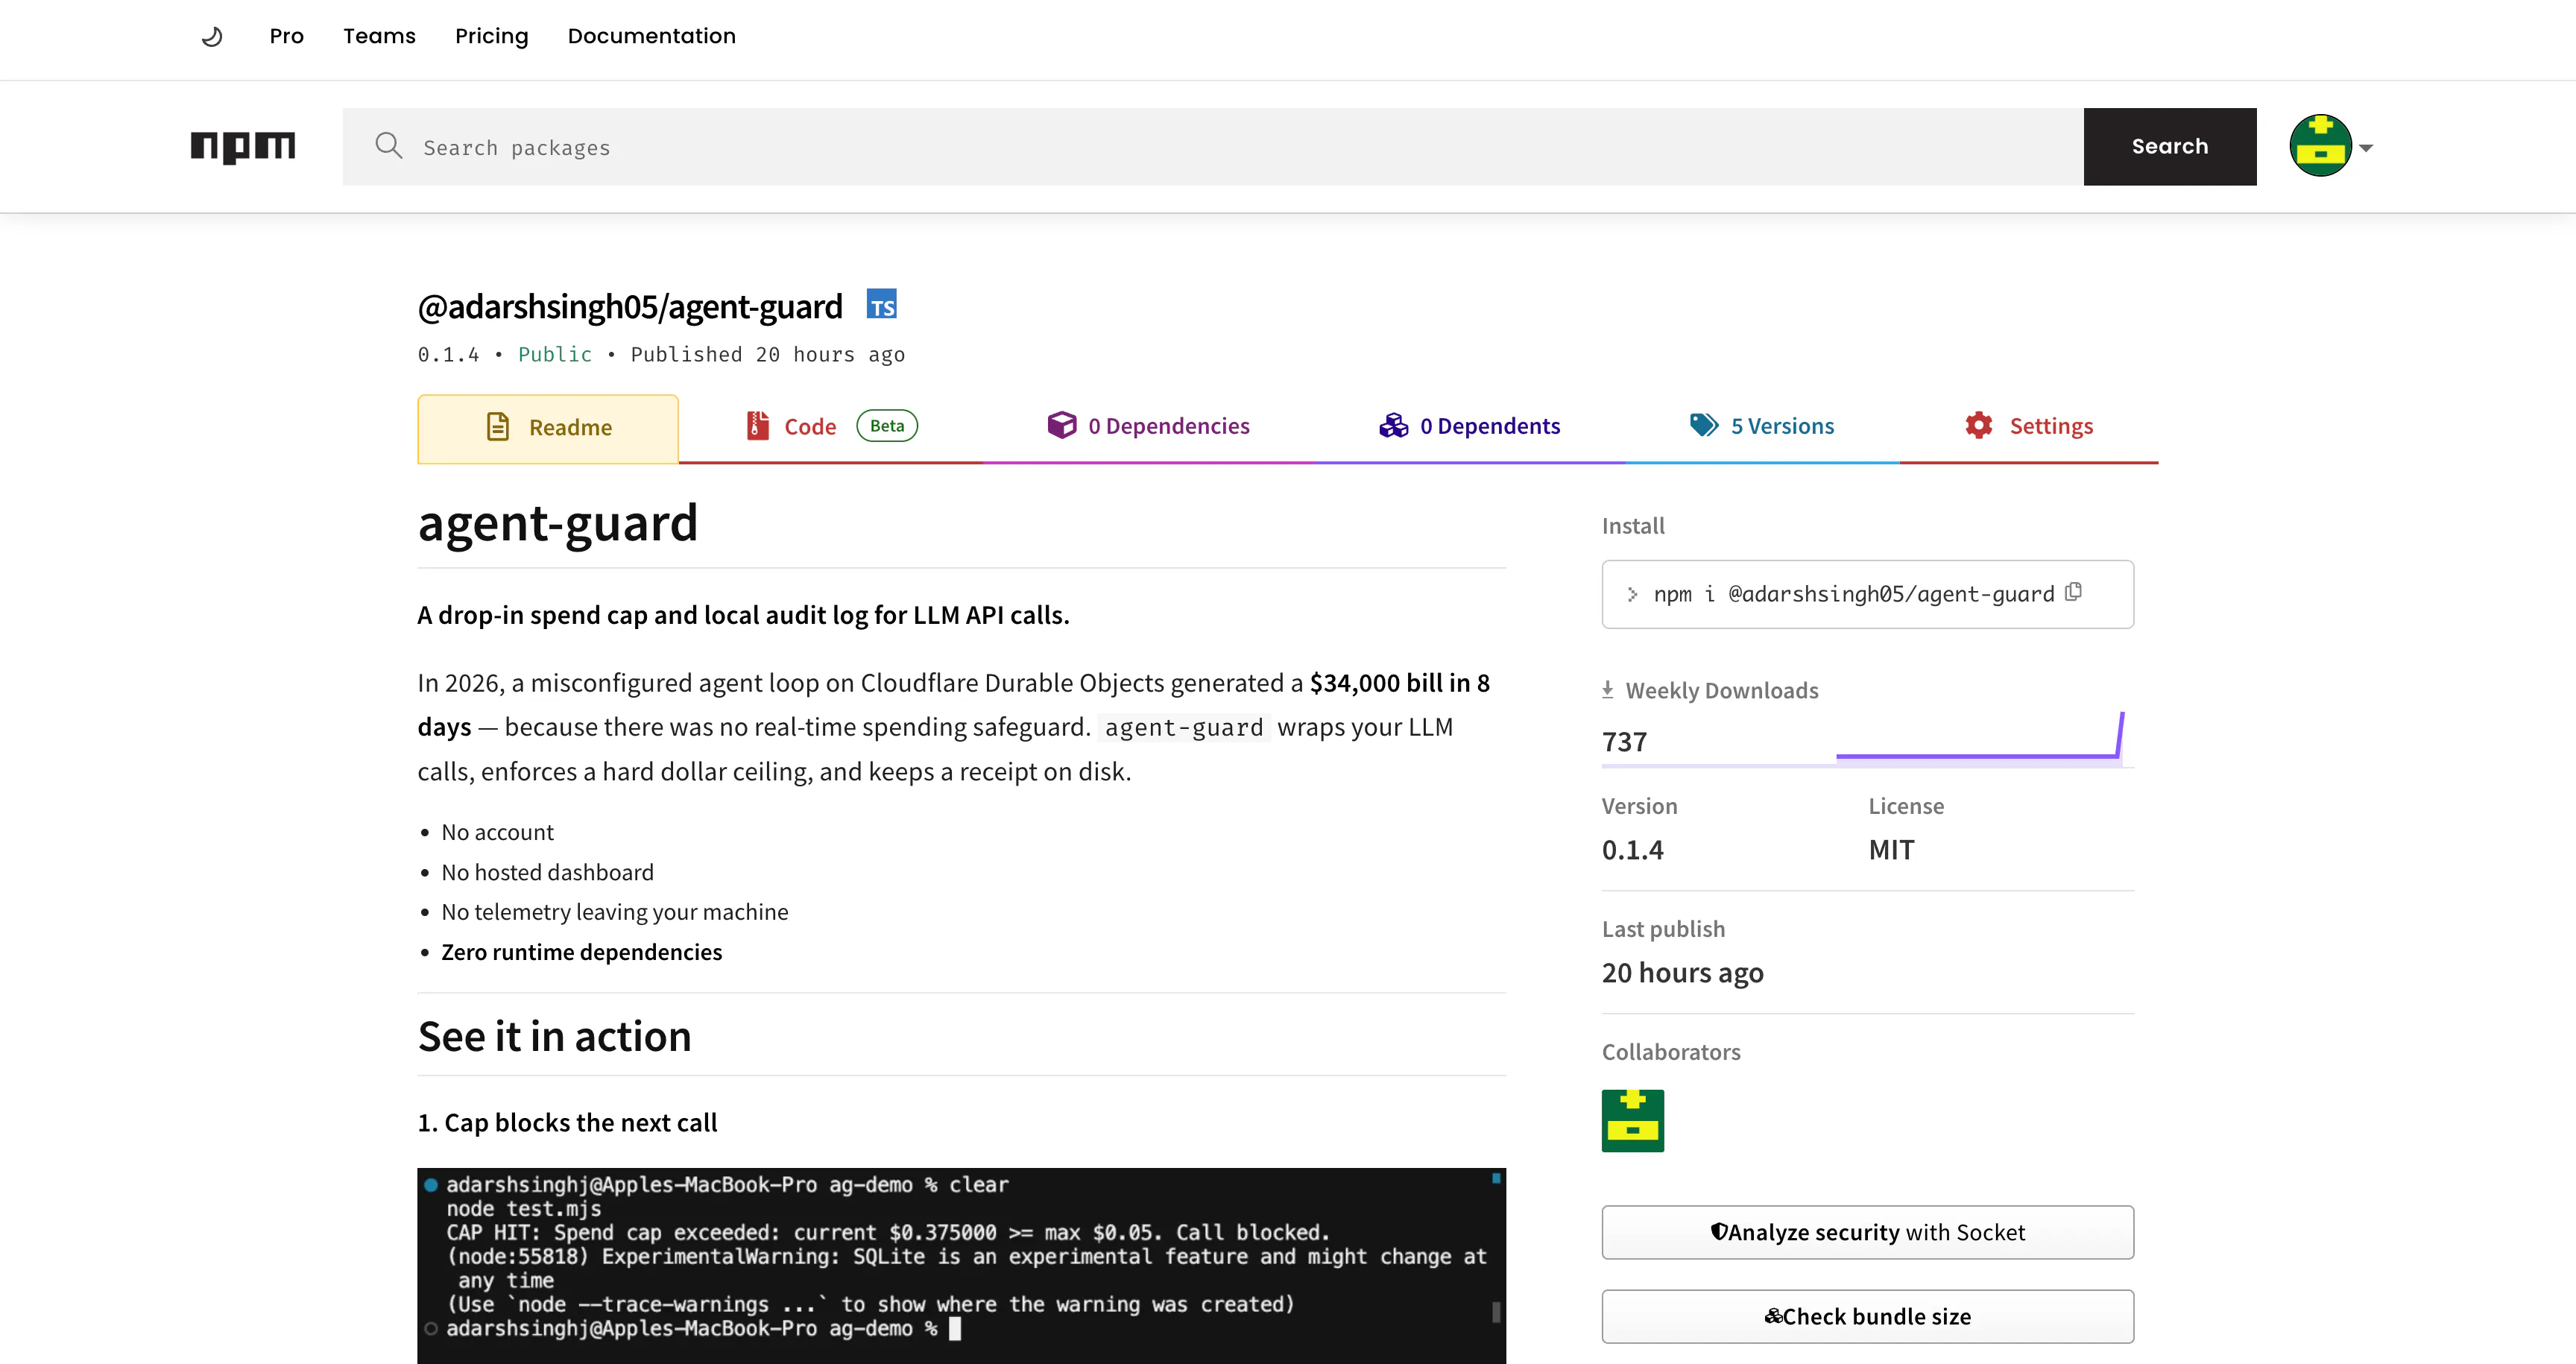
Task: Open the Pro page link
Action: coord(286,36)
